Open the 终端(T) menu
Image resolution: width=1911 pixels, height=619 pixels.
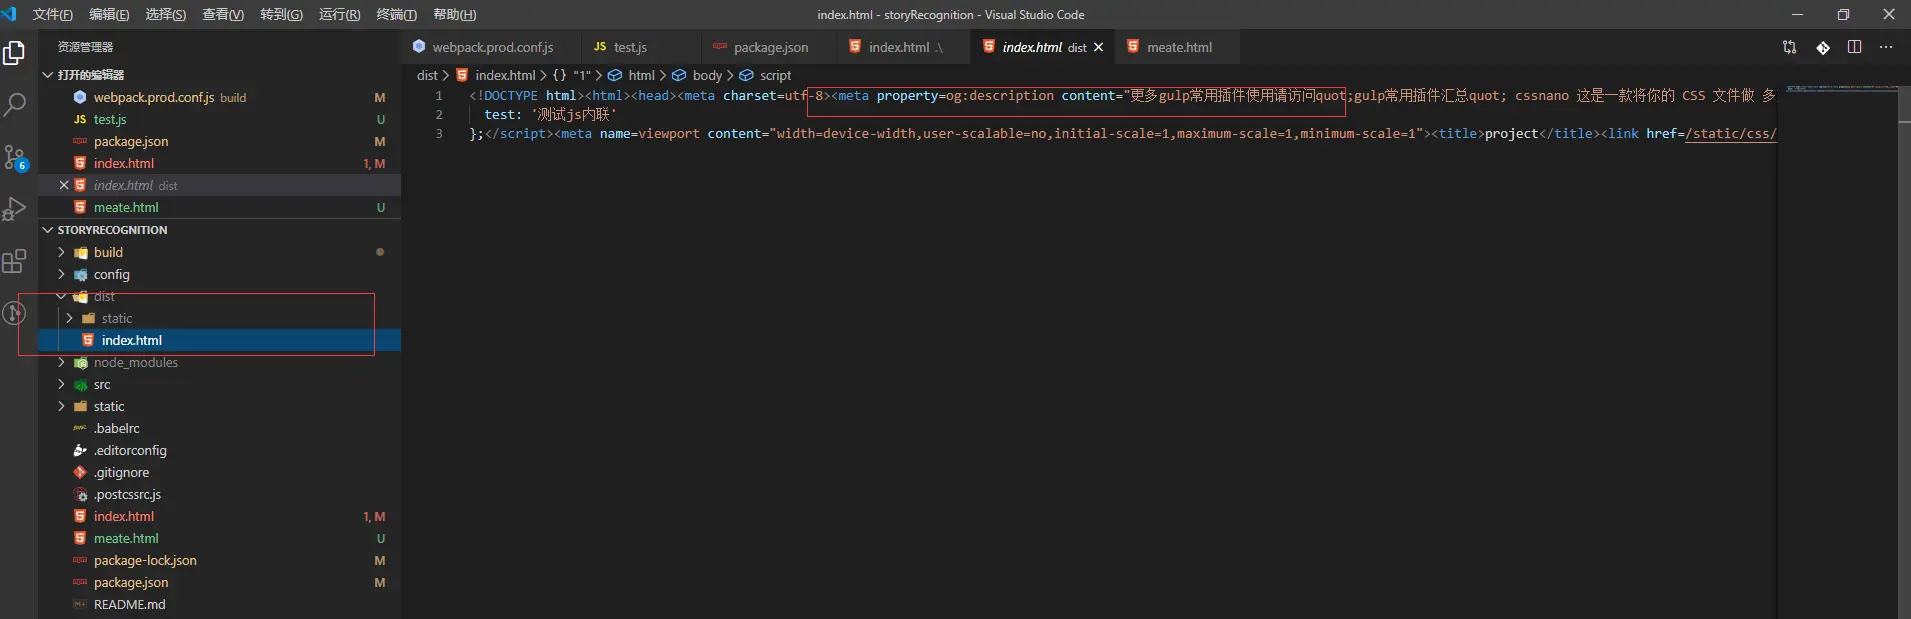click(396, 14)
